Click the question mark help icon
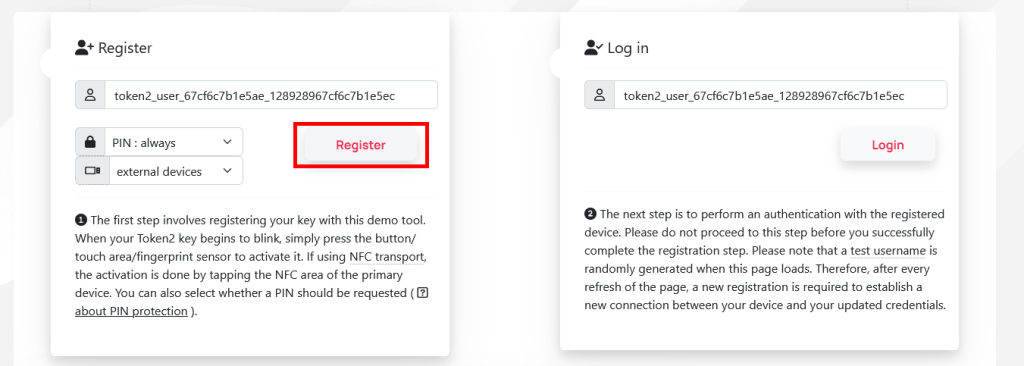The height and width of the screenshot is (366, 1024). coord(423,293)
